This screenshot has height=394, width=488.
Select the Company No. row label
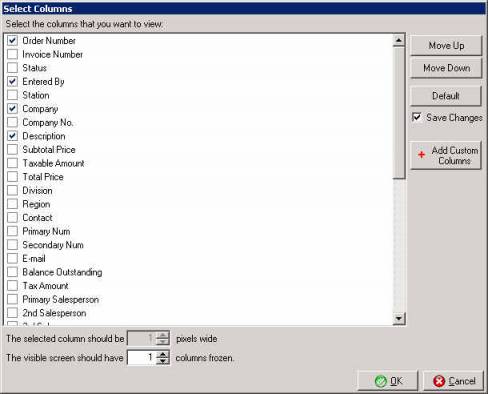(x=48, y=122)
